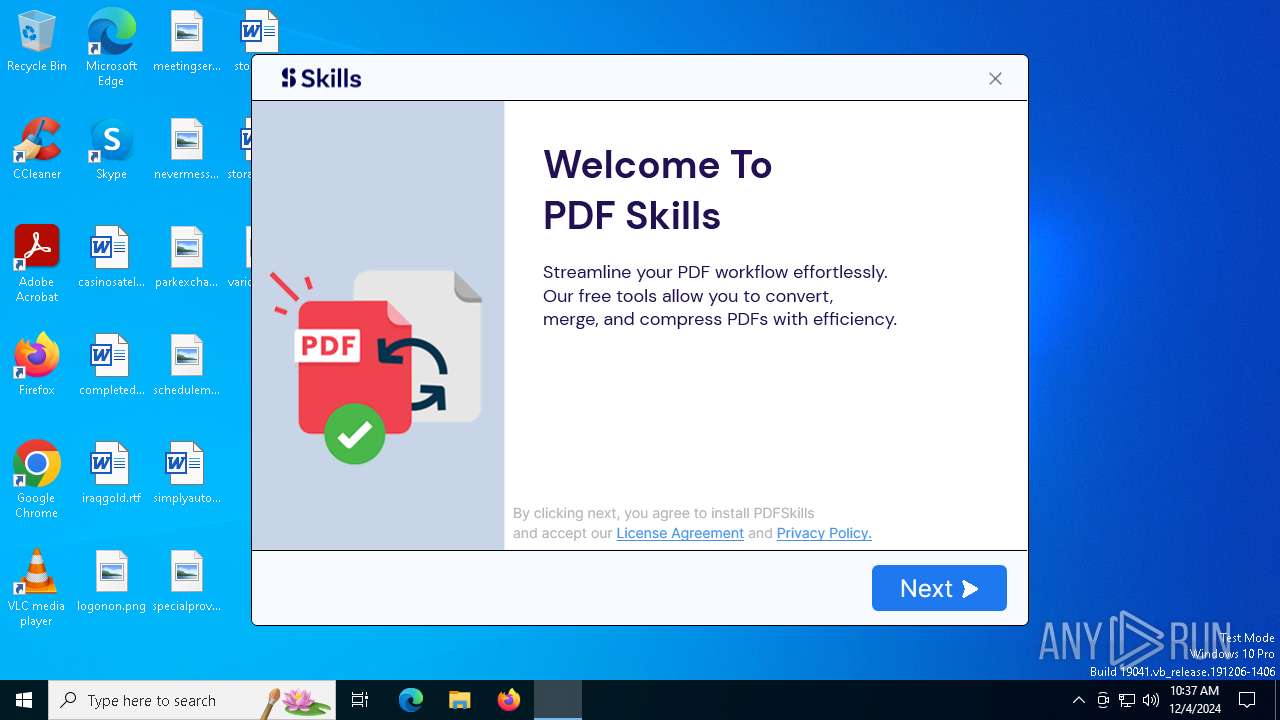Click the Skills logo in title bar
1280x720 pixels.
(321, 78)
